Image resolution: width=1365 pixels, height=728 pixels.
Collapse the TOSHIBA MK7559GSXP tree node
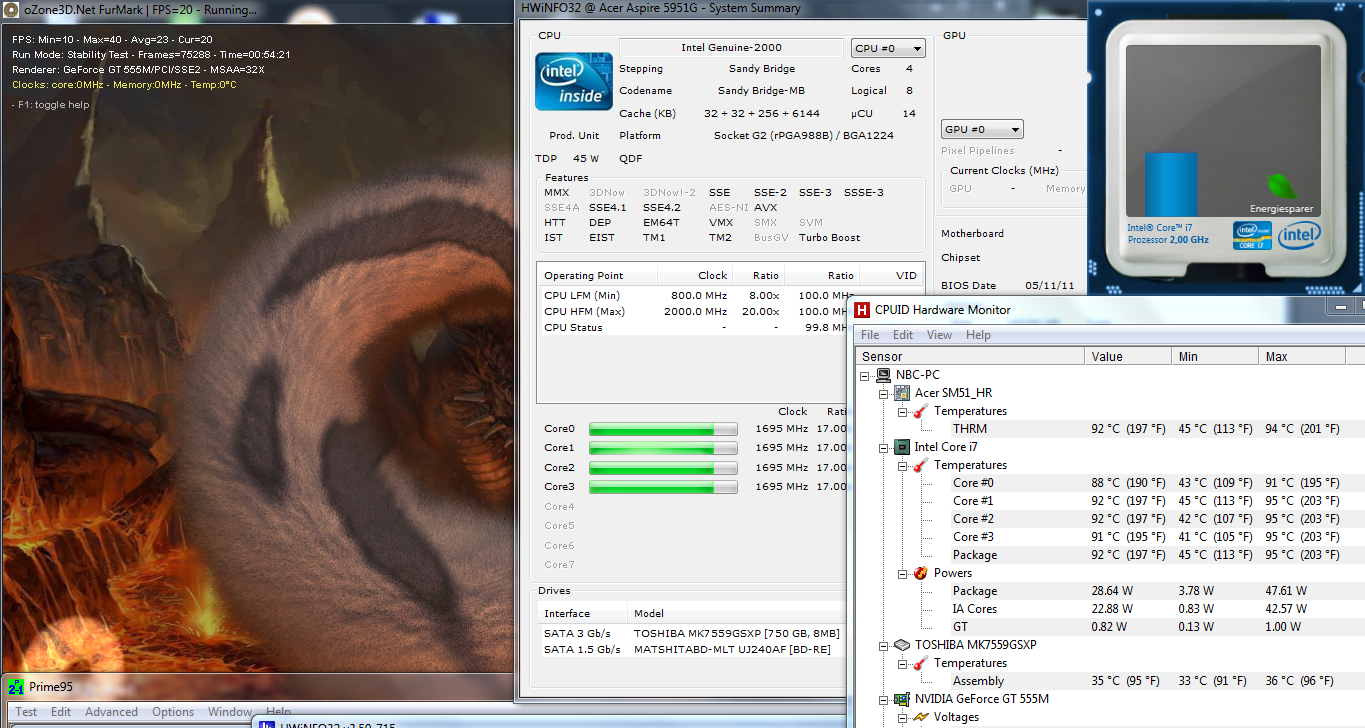884,645
